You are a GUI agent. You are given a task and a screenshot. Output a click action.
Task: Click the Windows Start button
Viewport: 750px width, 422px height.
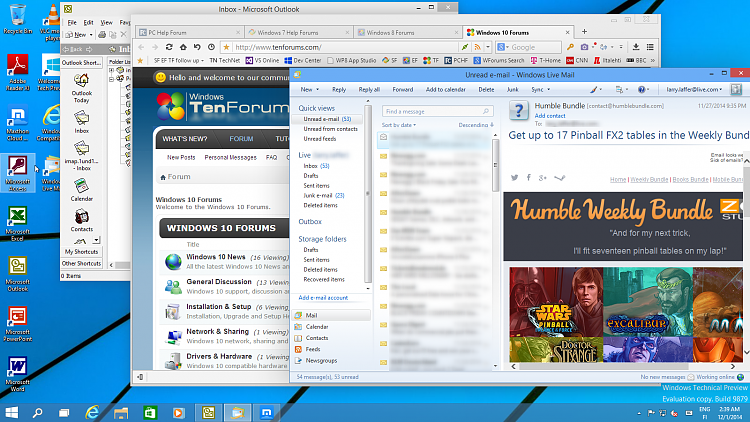[x=11, y=412]
